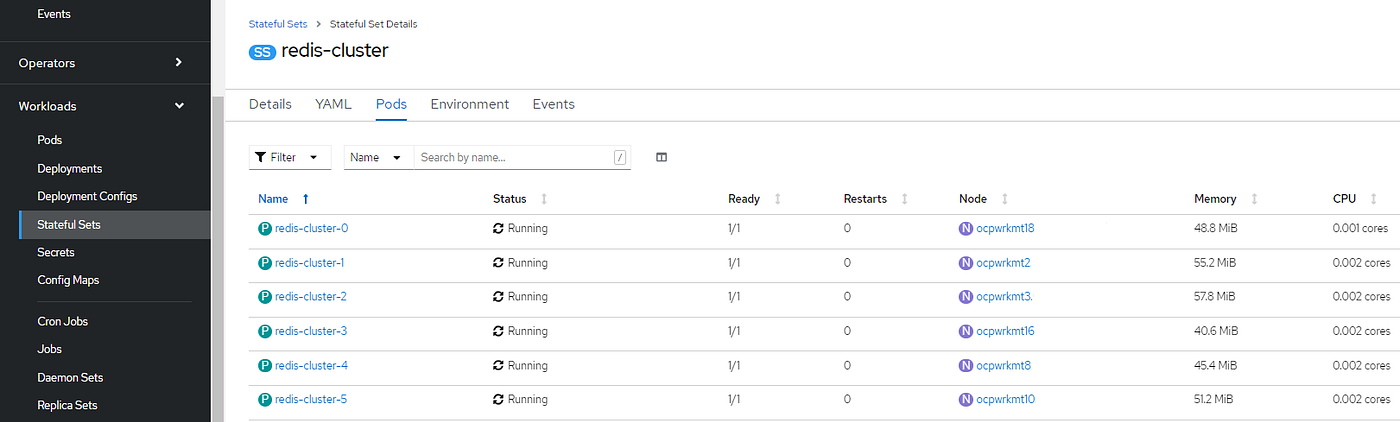Click the N icon of ocpwrkmt18
Screen dimensions: 1400x422
tap(966, 228)
